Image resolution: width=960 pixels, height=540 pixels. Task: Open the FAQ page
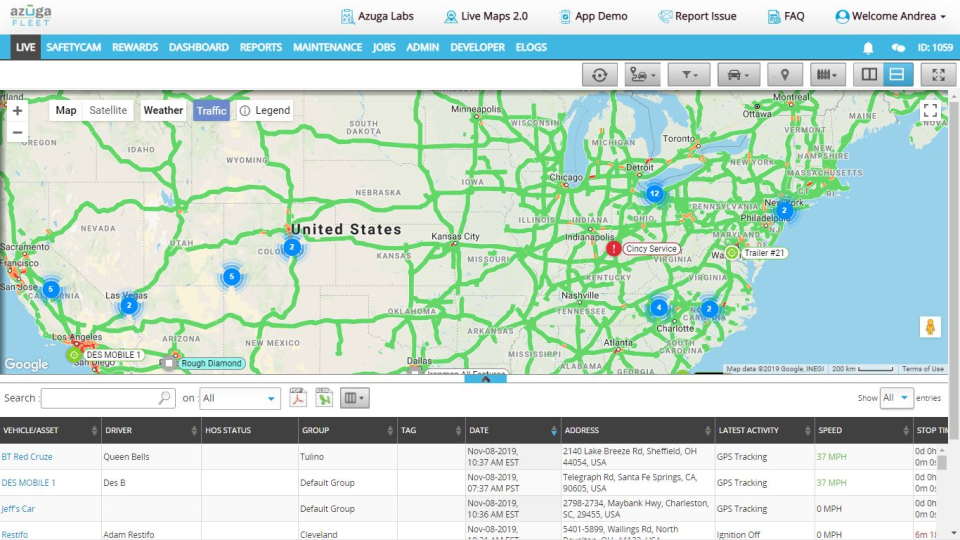coord(786,17)
